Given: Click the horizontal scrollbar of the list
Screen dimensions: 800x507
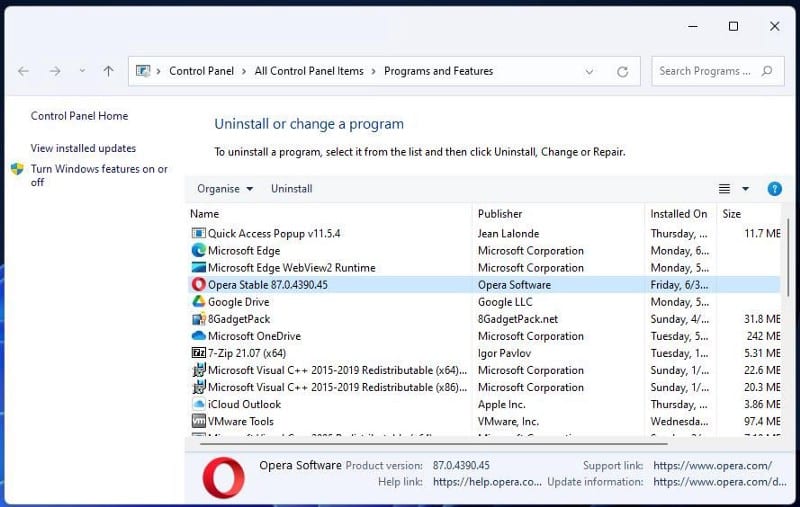Looking at the screenshot, I should click(x=434, y=444).
